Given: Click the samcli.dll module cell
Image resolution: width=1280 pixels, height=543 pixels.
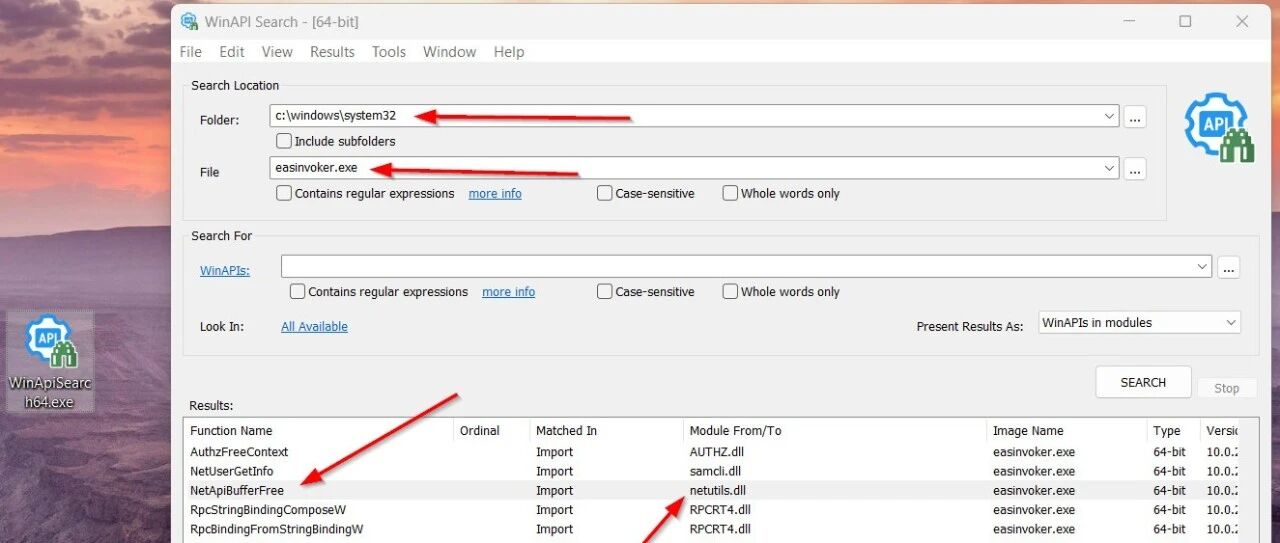Looking at the screenshot, I should tap(715, 471).
